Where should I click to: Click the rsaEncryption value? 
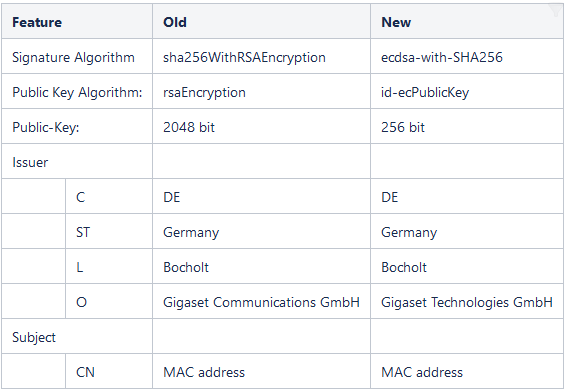(x=204, y=93)
